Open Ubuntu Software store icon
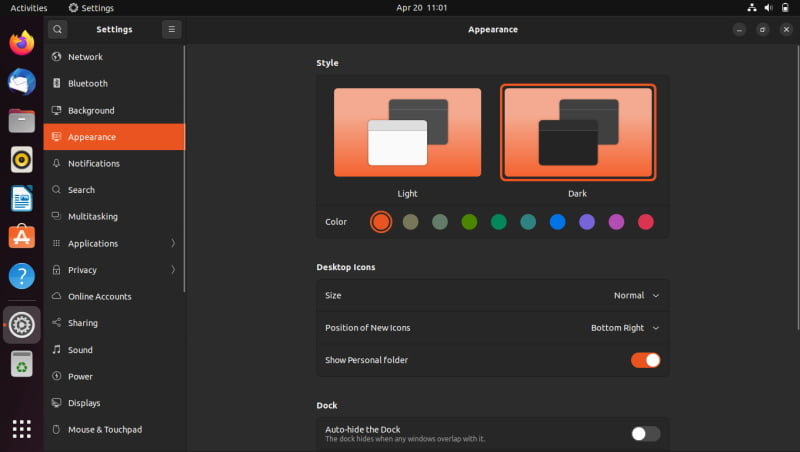 point(21,237)
